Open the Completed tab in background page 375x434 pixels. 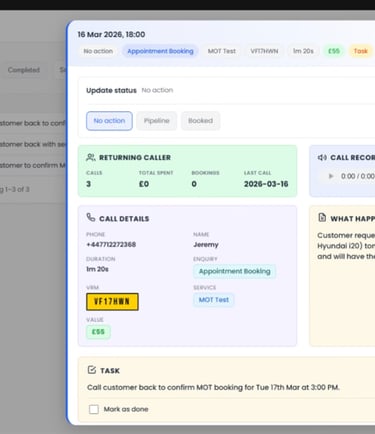tap(24, 70)
